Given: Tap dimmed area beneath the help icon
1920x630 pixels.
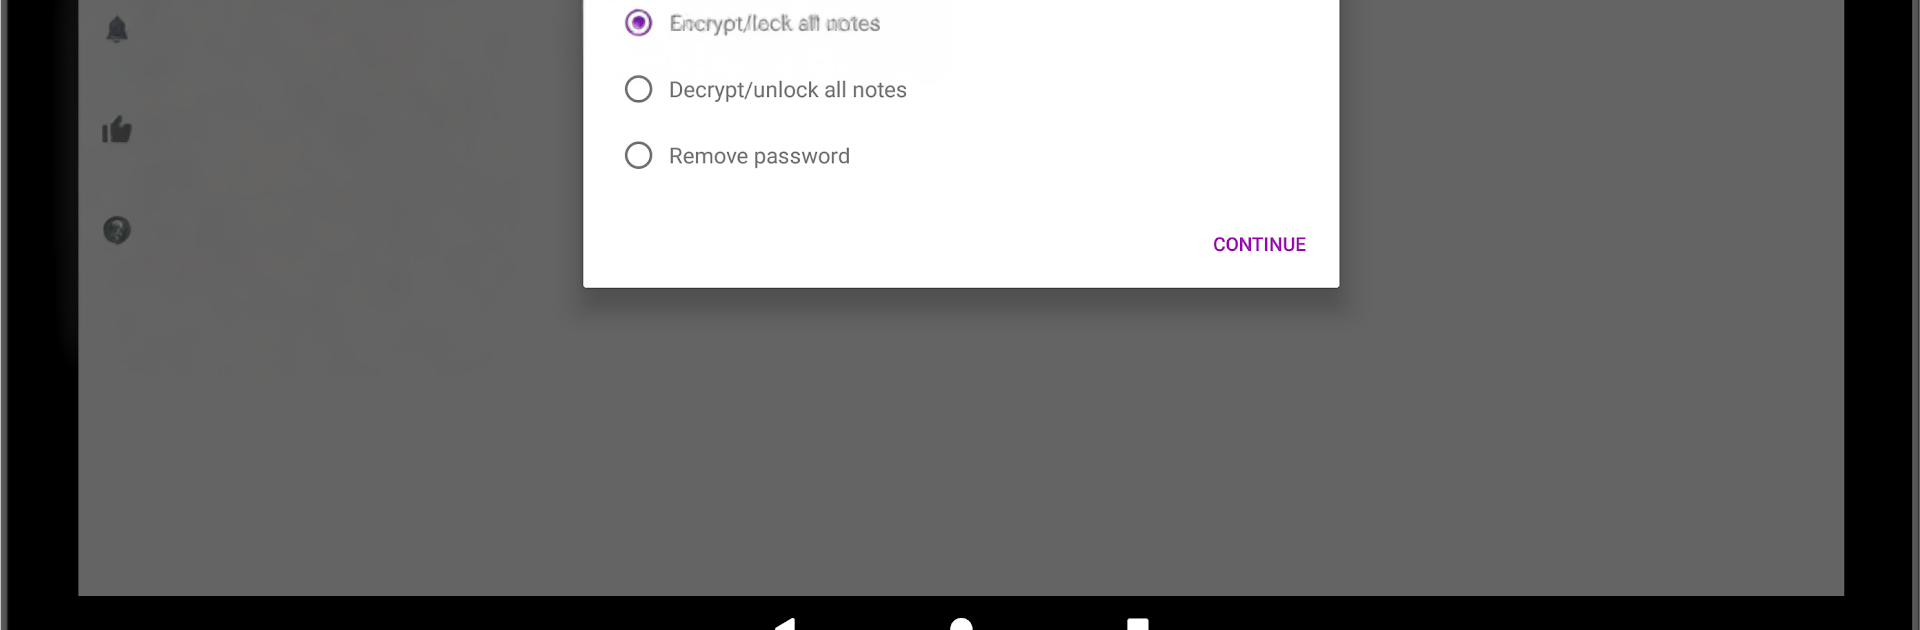Looking at the screenshot, I should (x=117, y=400).
